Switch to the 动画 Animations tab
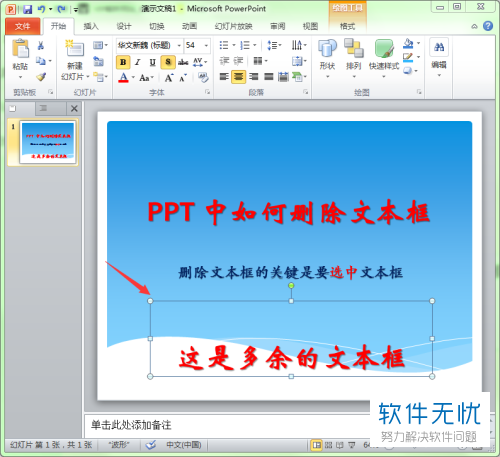This screenshot has height=457, width=500. point(189,26)
